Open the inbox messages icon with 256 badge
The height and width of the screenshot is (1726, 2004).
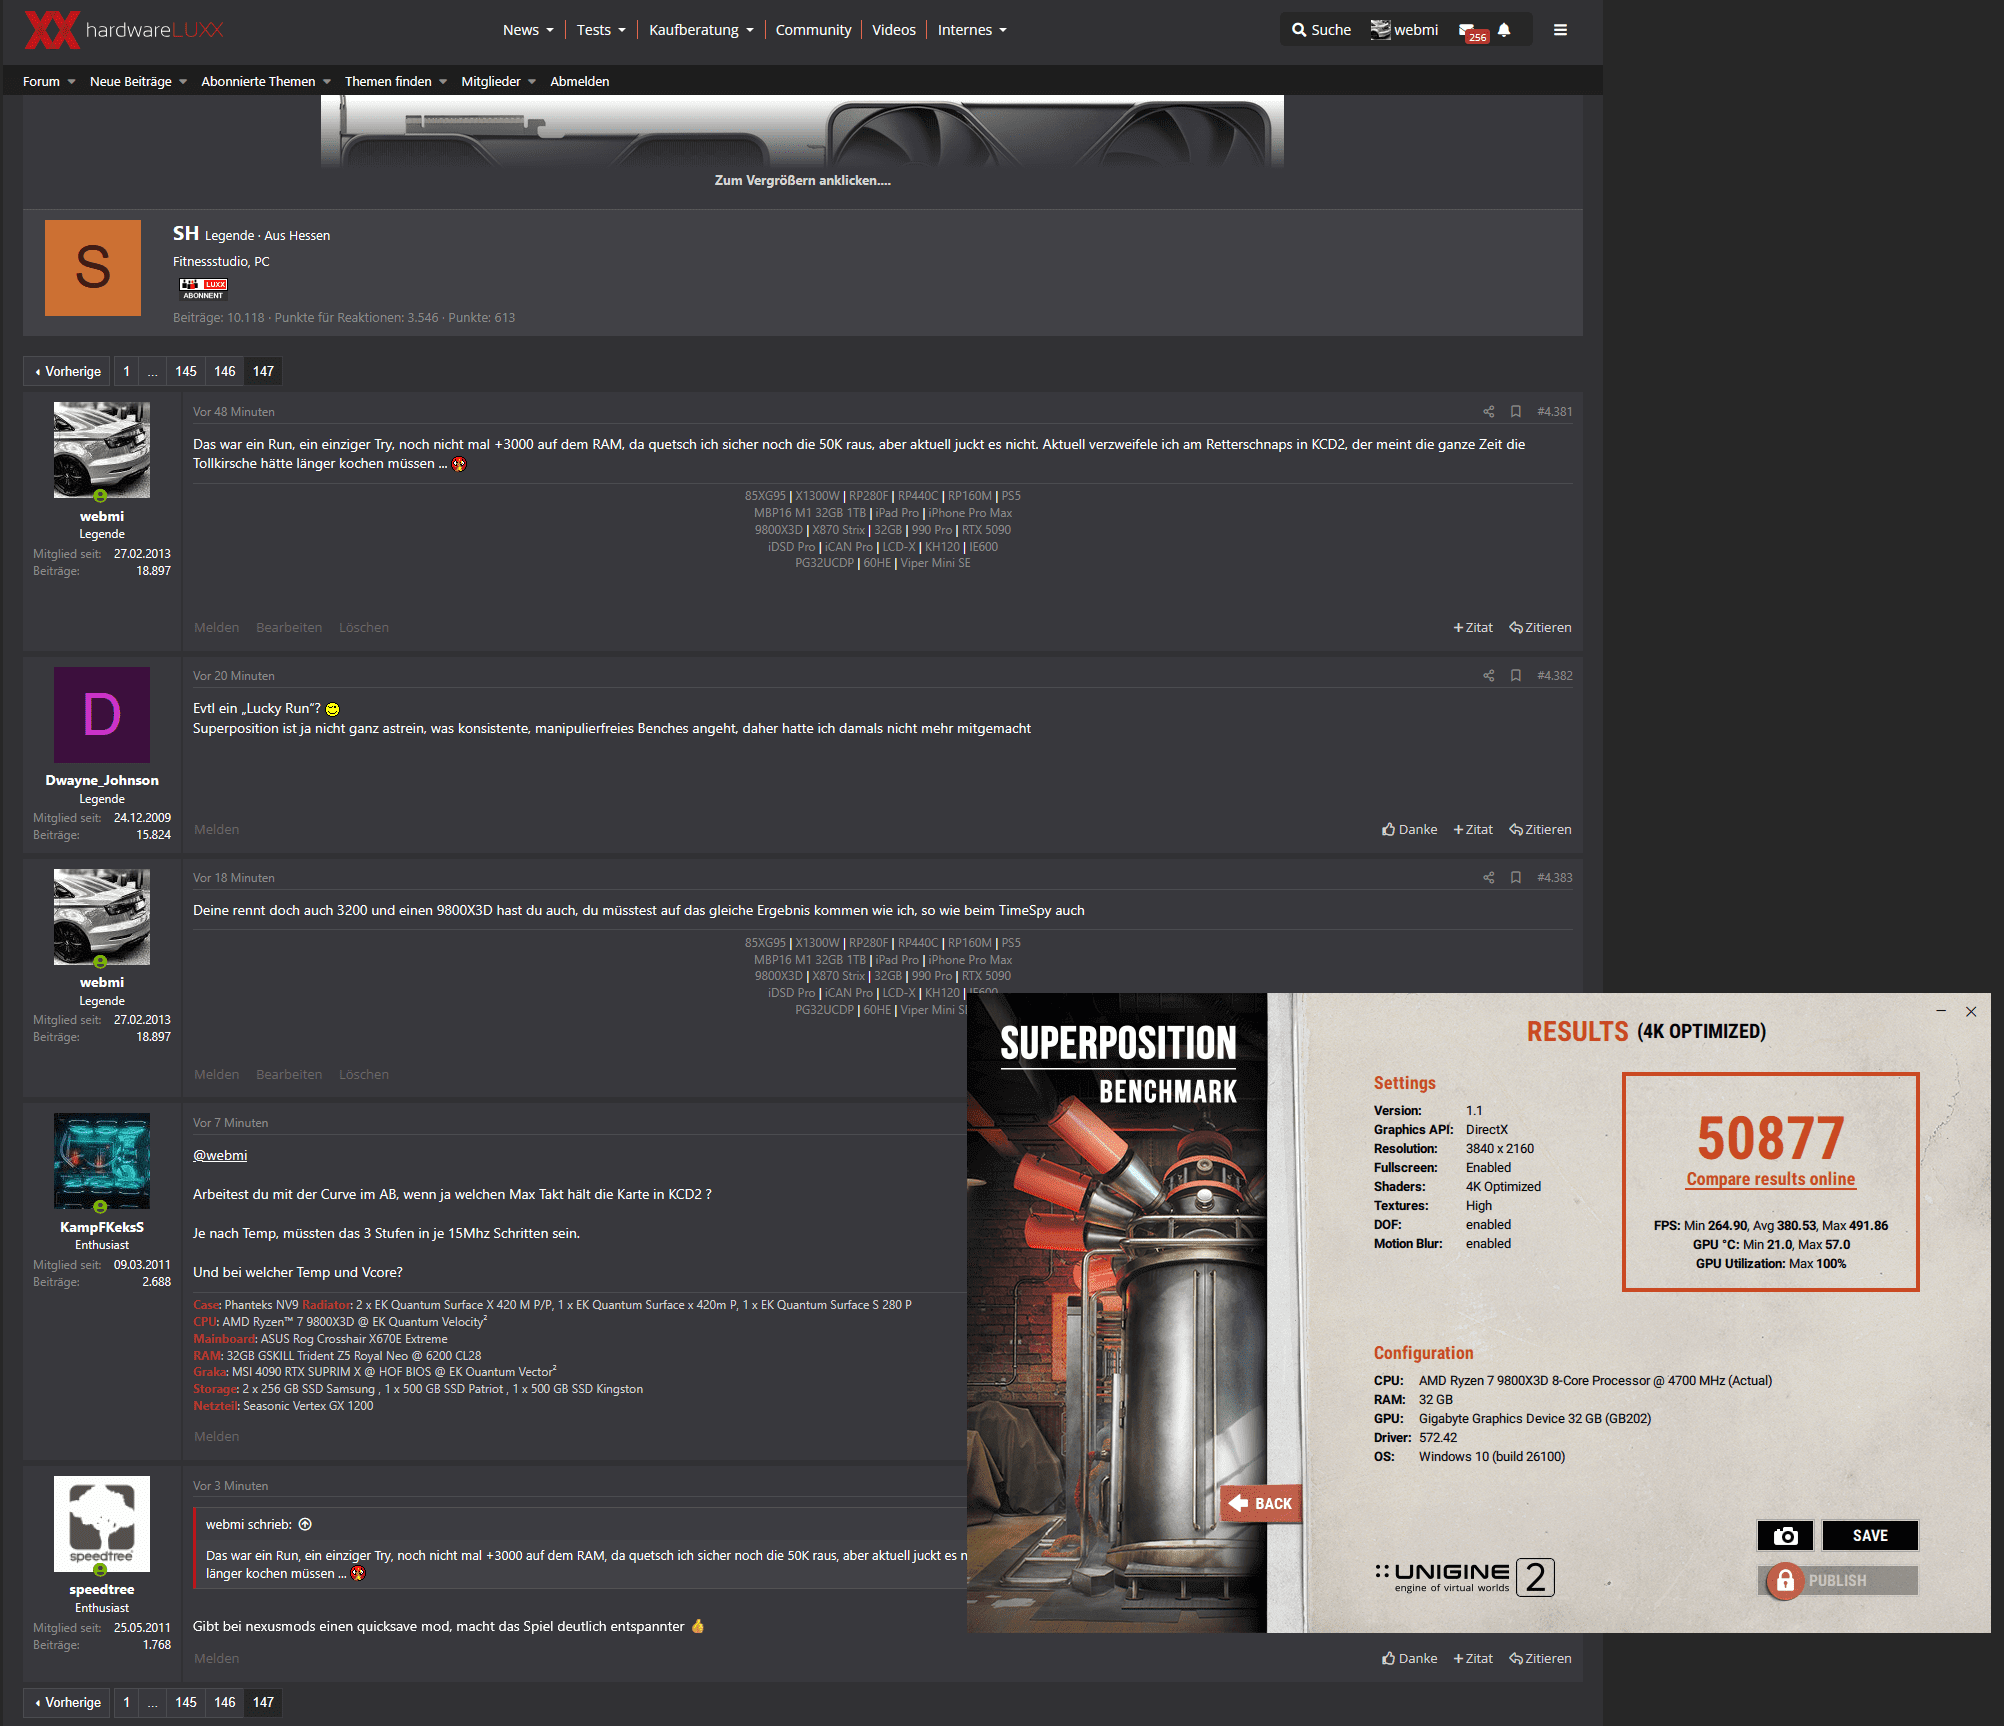(1468, 31)
